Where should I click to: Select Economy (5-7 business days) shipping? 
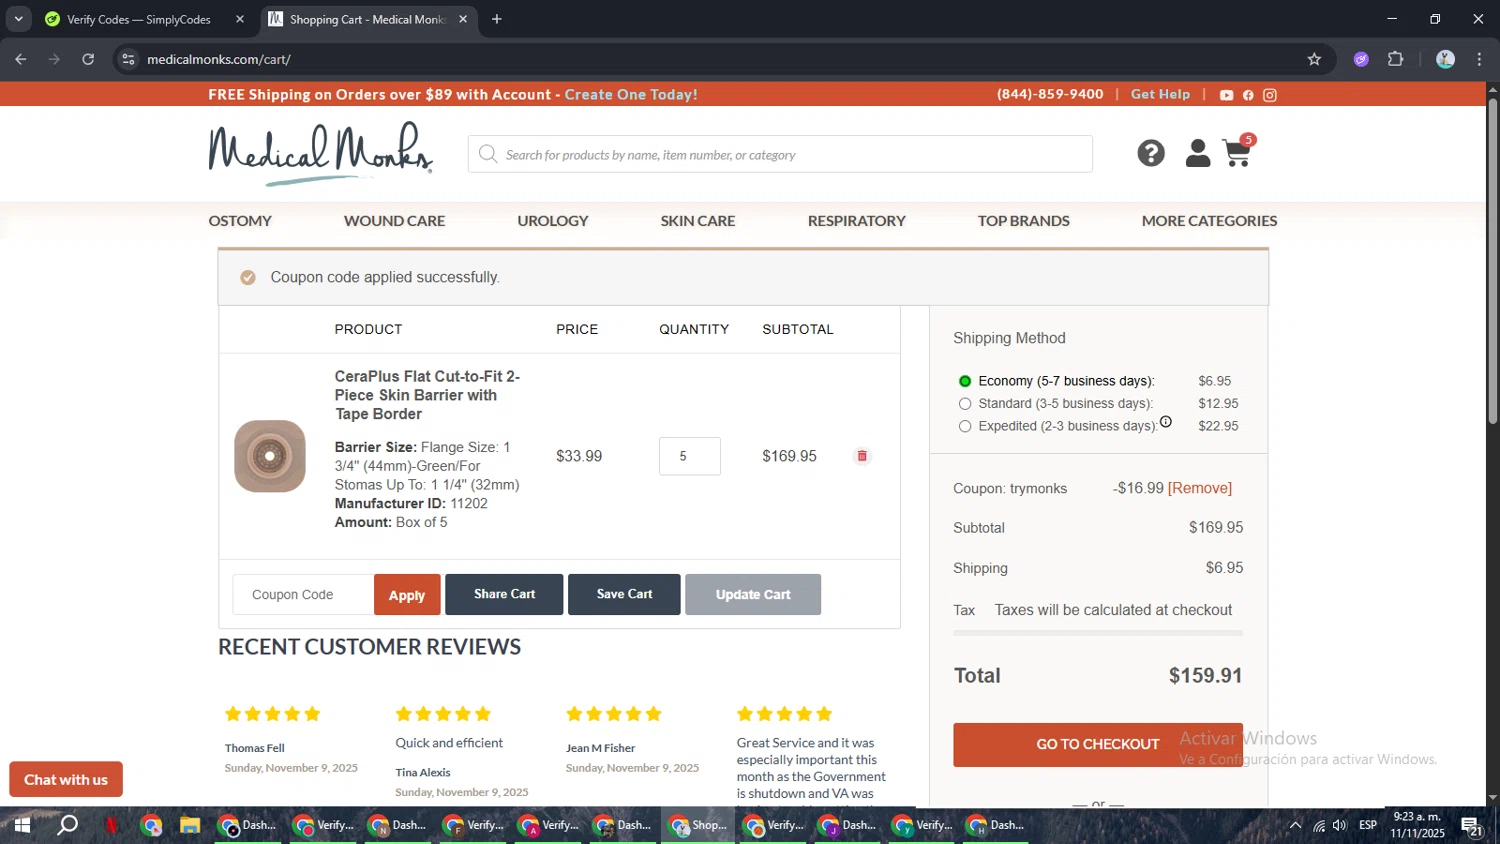pyautogui.click(x=965, y=381)
